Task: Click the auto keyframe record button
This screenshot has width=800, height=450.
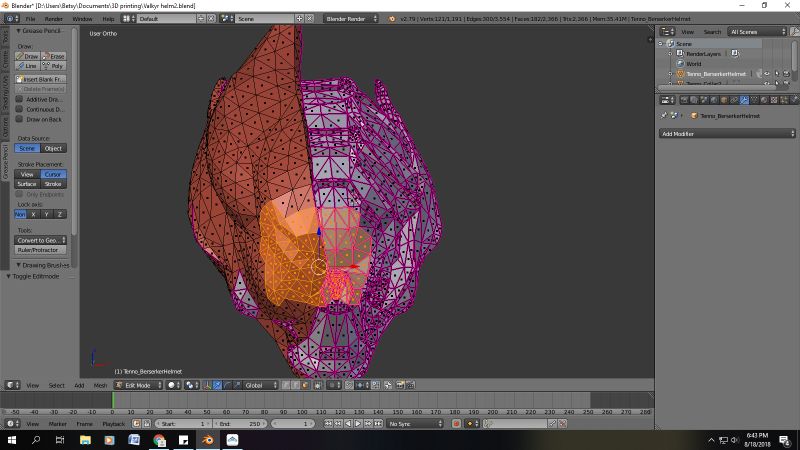Action: (x=456, y=423)
